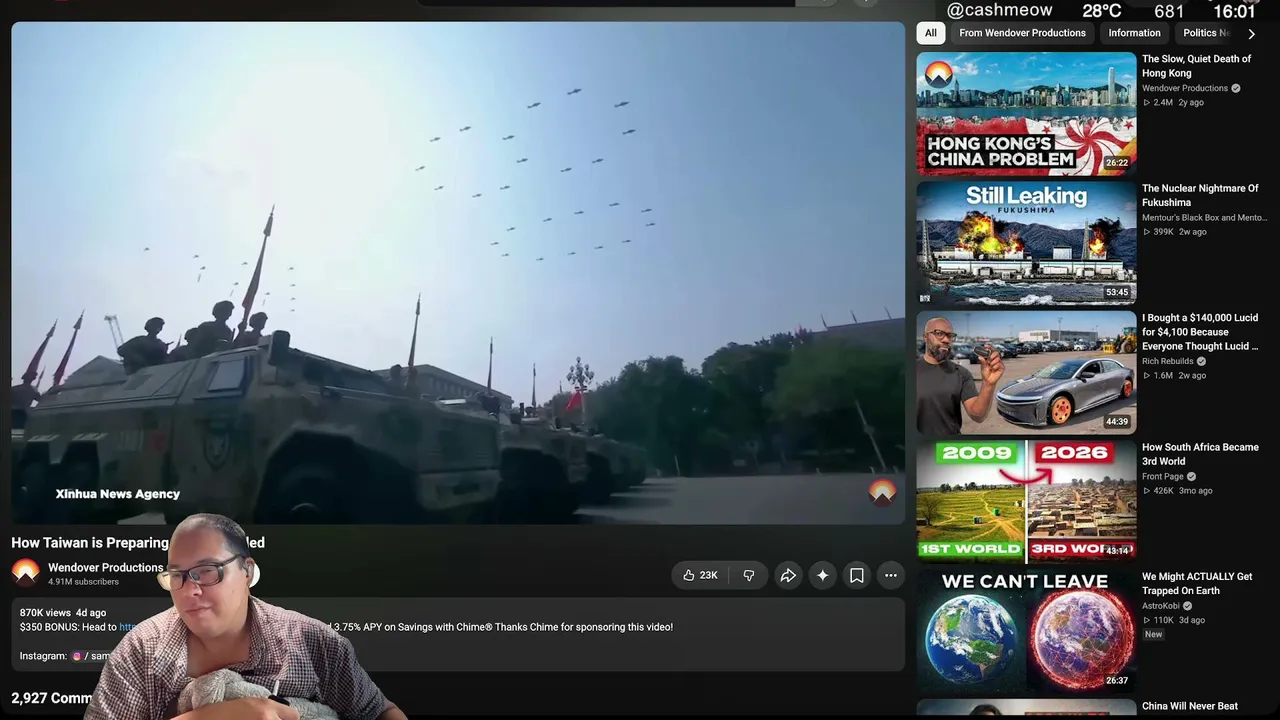The width and height of the screenshot is (1280, 720).
Task: Open the three-dot more actions menu
Action: [x=891, y=575]
